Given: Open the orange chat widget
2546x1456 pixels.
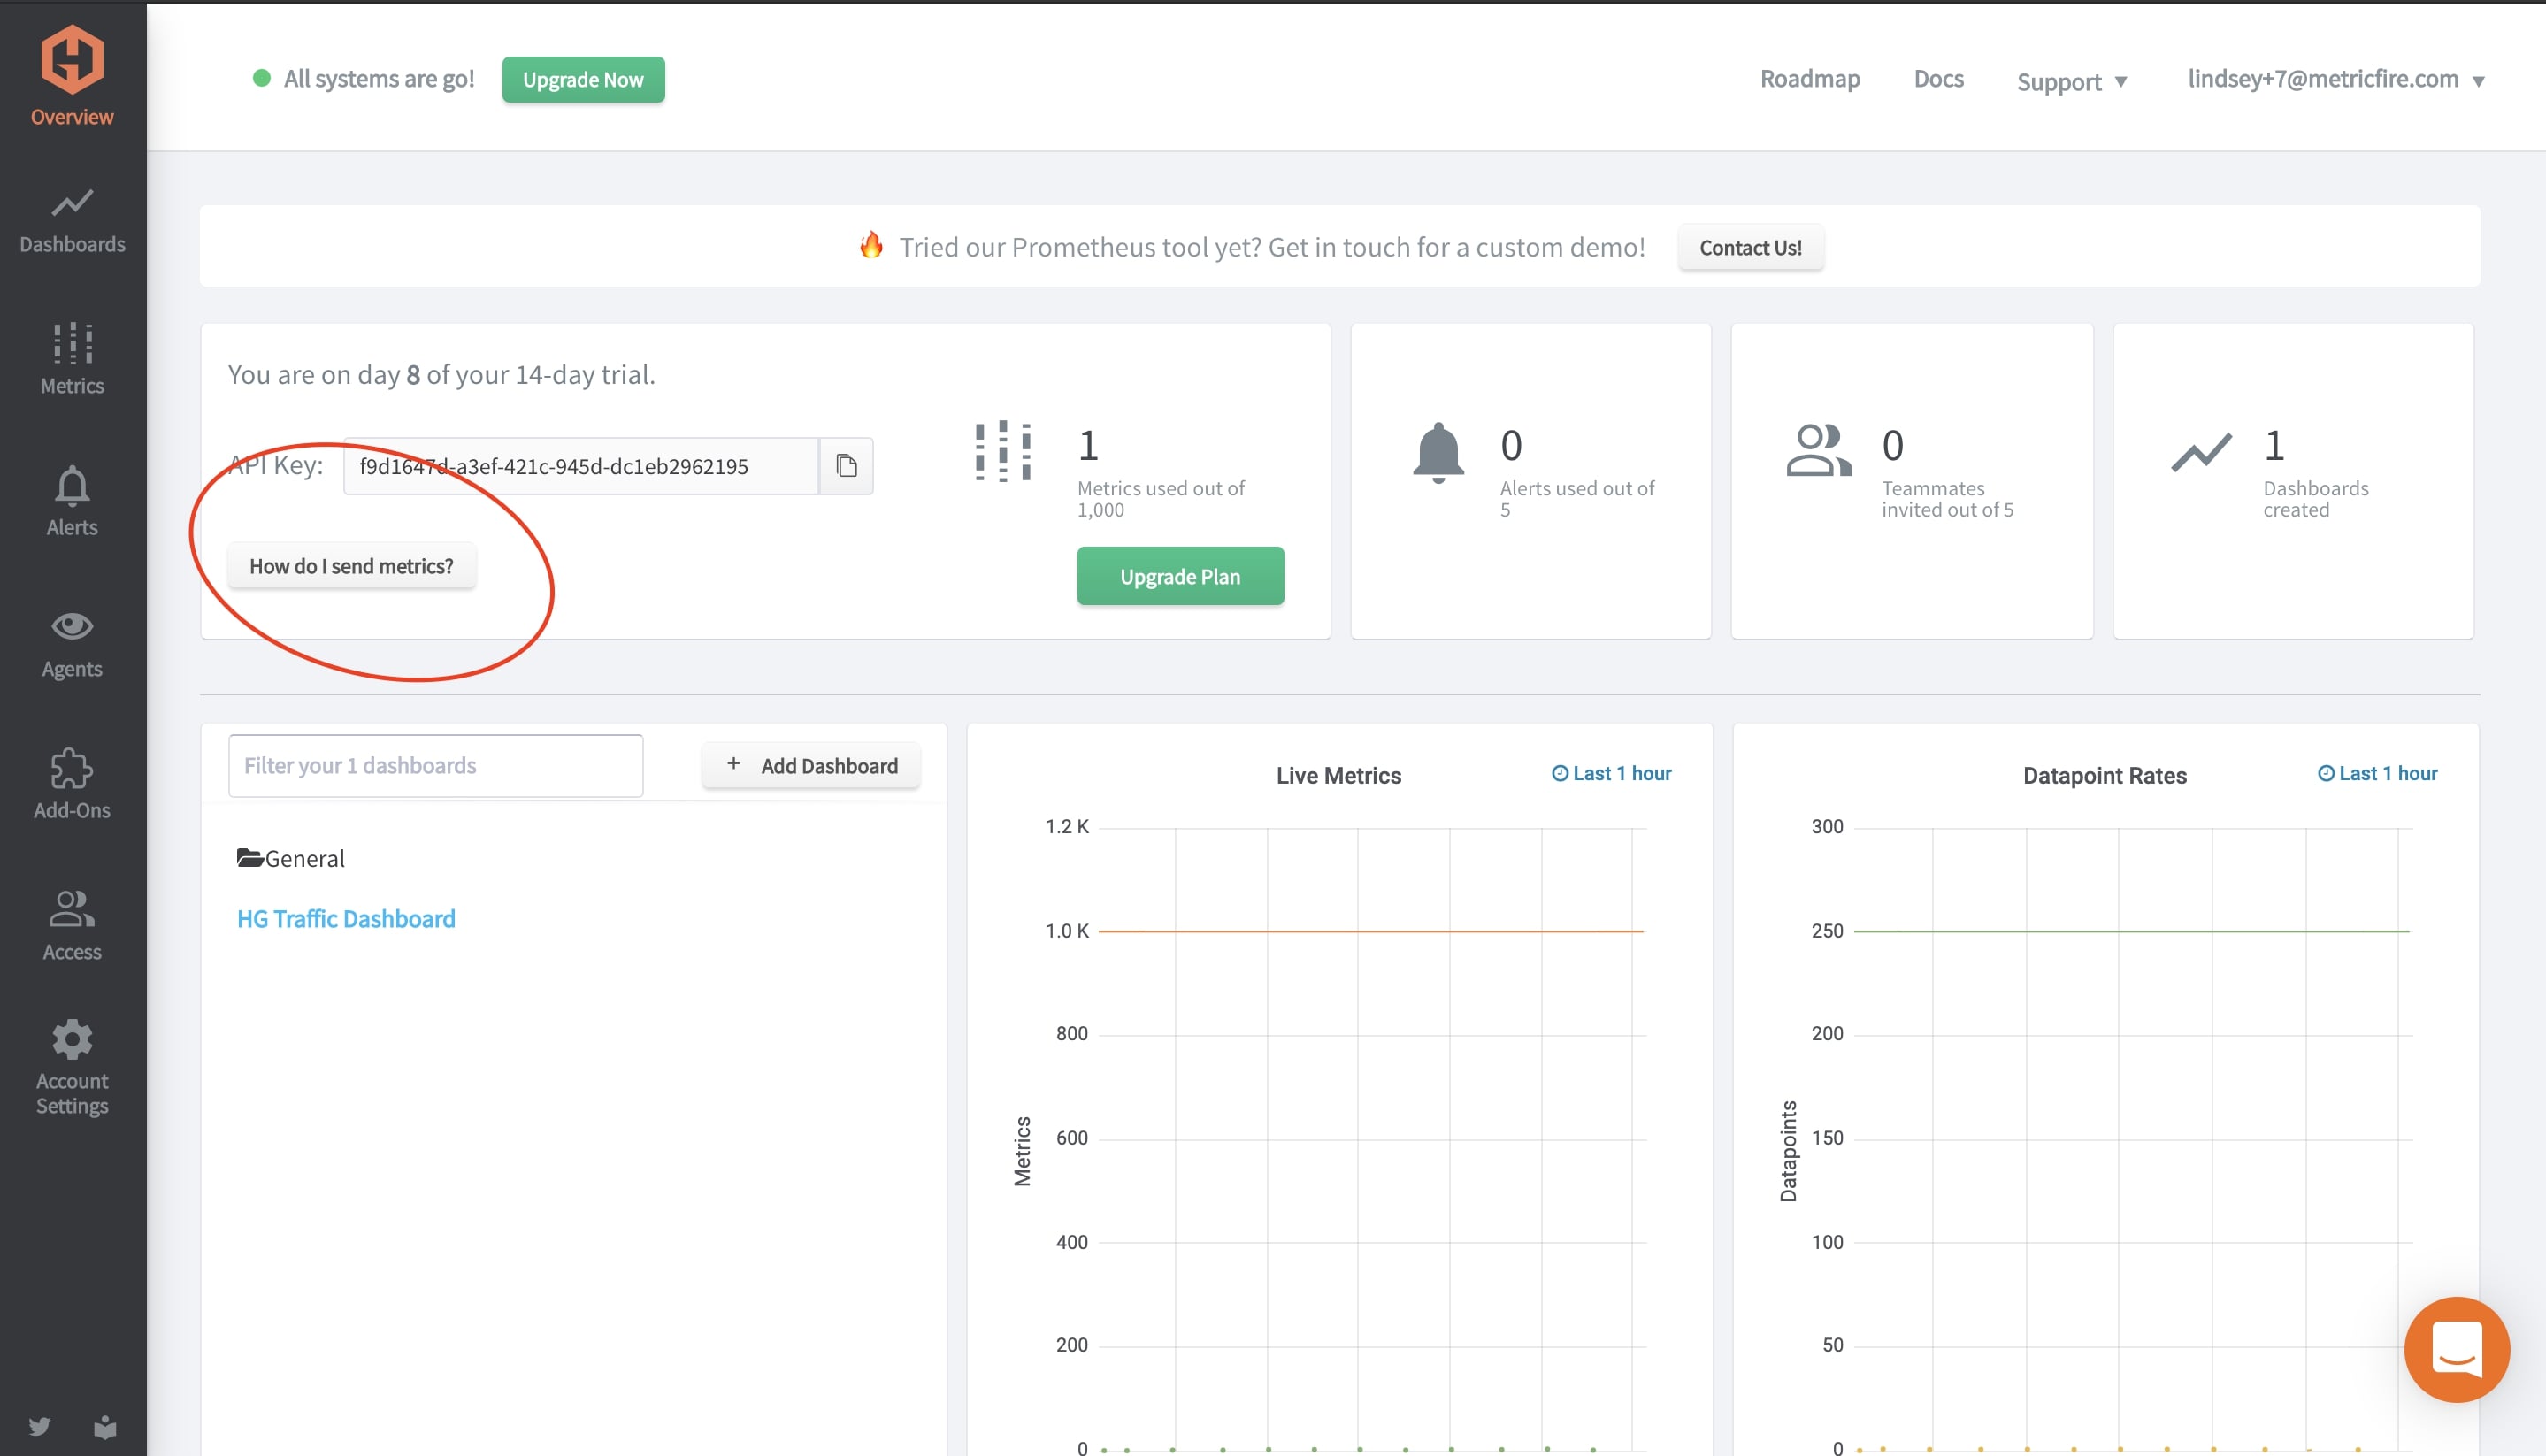Looking at the screenshot, I should tap(2456, 1349).
